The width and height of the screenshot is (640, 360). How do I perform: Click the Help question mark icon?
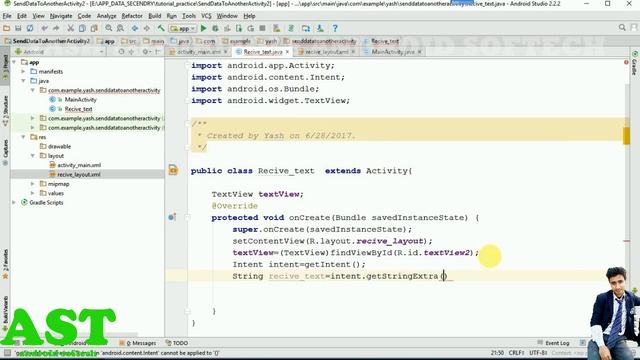click(x=335, y=28)
